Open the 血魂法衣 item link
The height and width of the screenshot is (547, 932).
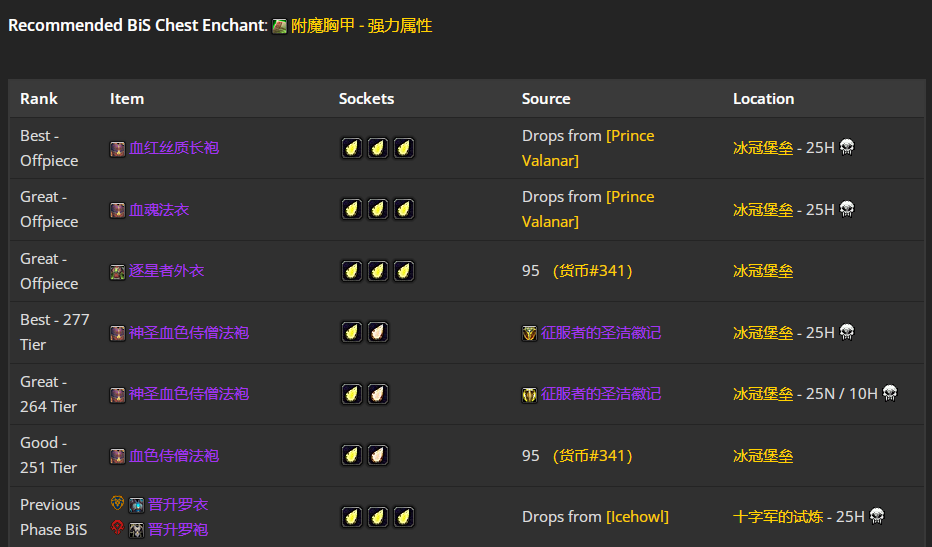(159, 210)
